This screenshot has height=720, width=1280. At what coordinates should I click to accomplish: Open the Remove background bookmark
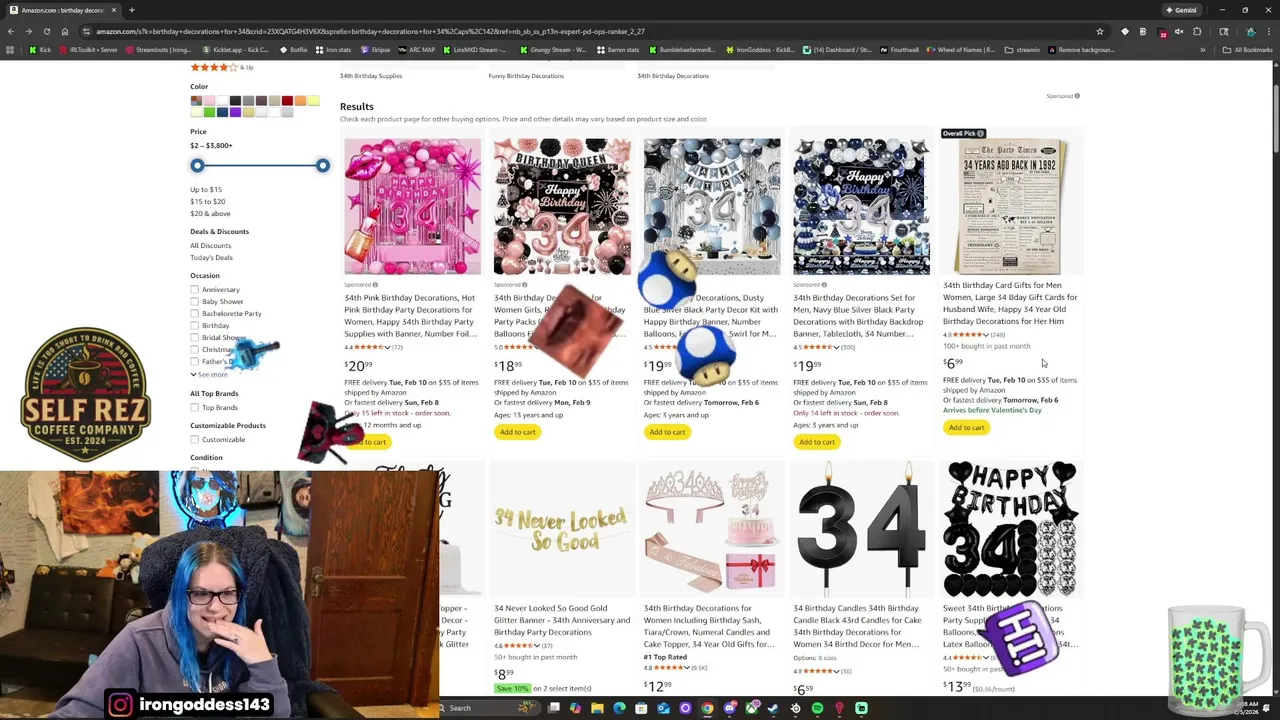1080,49
